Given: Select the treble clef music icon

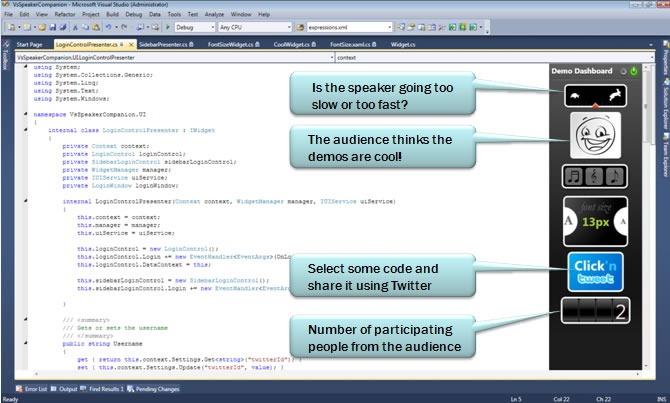Looking at the screenshot, I should 594,176.
